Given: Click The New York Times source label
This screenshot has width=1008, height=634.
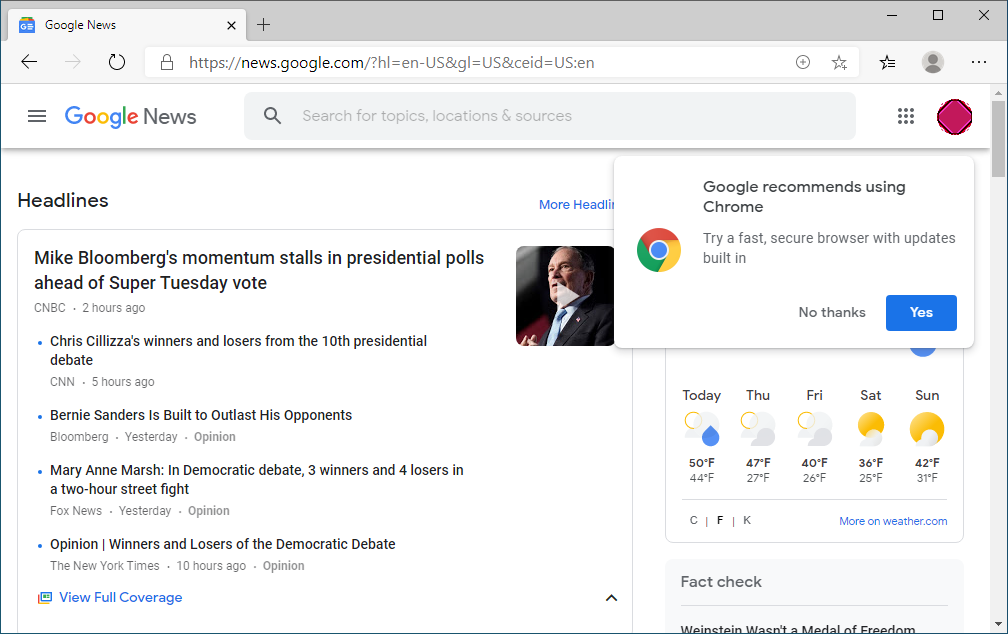Looking at the screenshot, I should click(x=105, y=566).
